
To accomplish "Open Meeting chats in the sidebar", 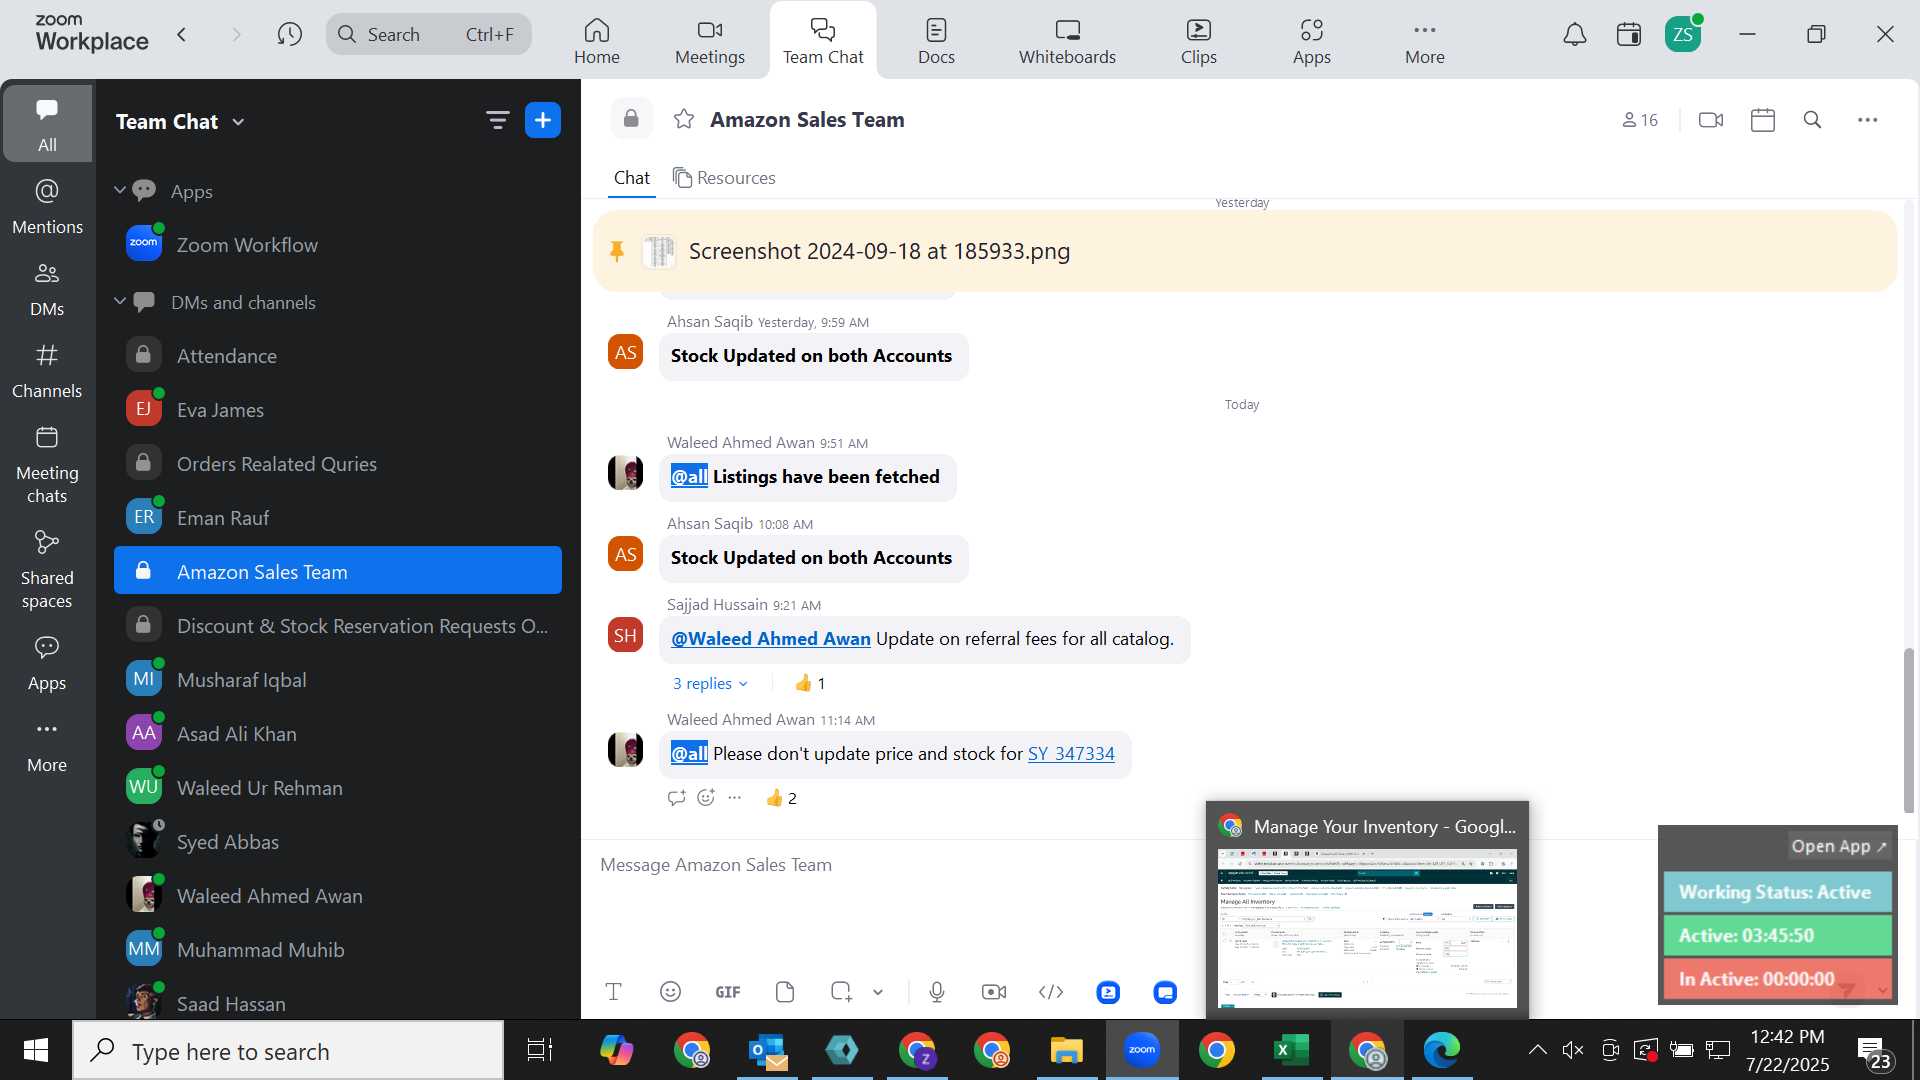I will [47, 465].
